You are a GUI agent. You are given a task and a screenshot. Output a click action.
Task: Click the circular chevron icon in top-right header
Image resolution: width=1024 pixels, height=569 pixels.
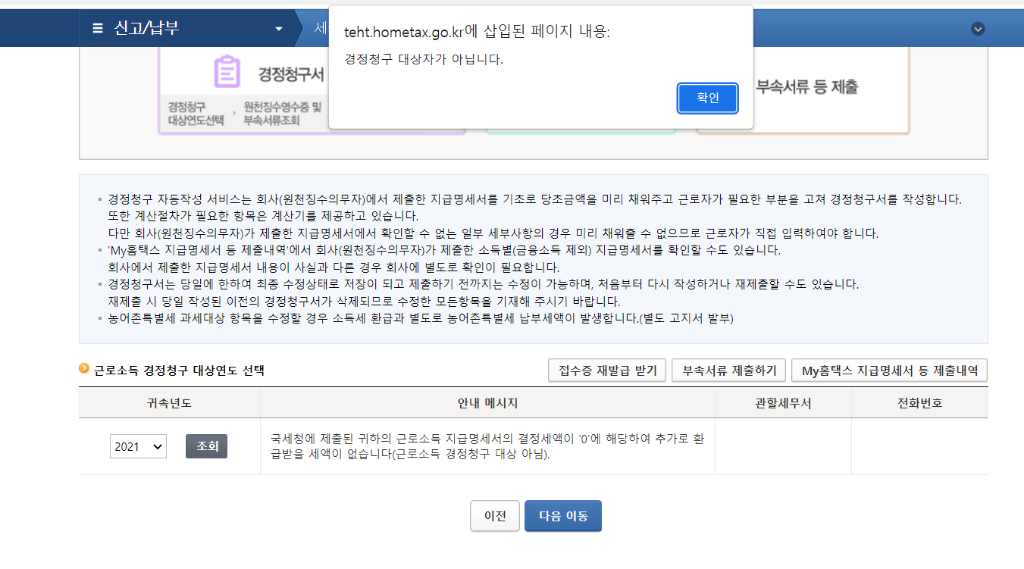coord(978,28)
